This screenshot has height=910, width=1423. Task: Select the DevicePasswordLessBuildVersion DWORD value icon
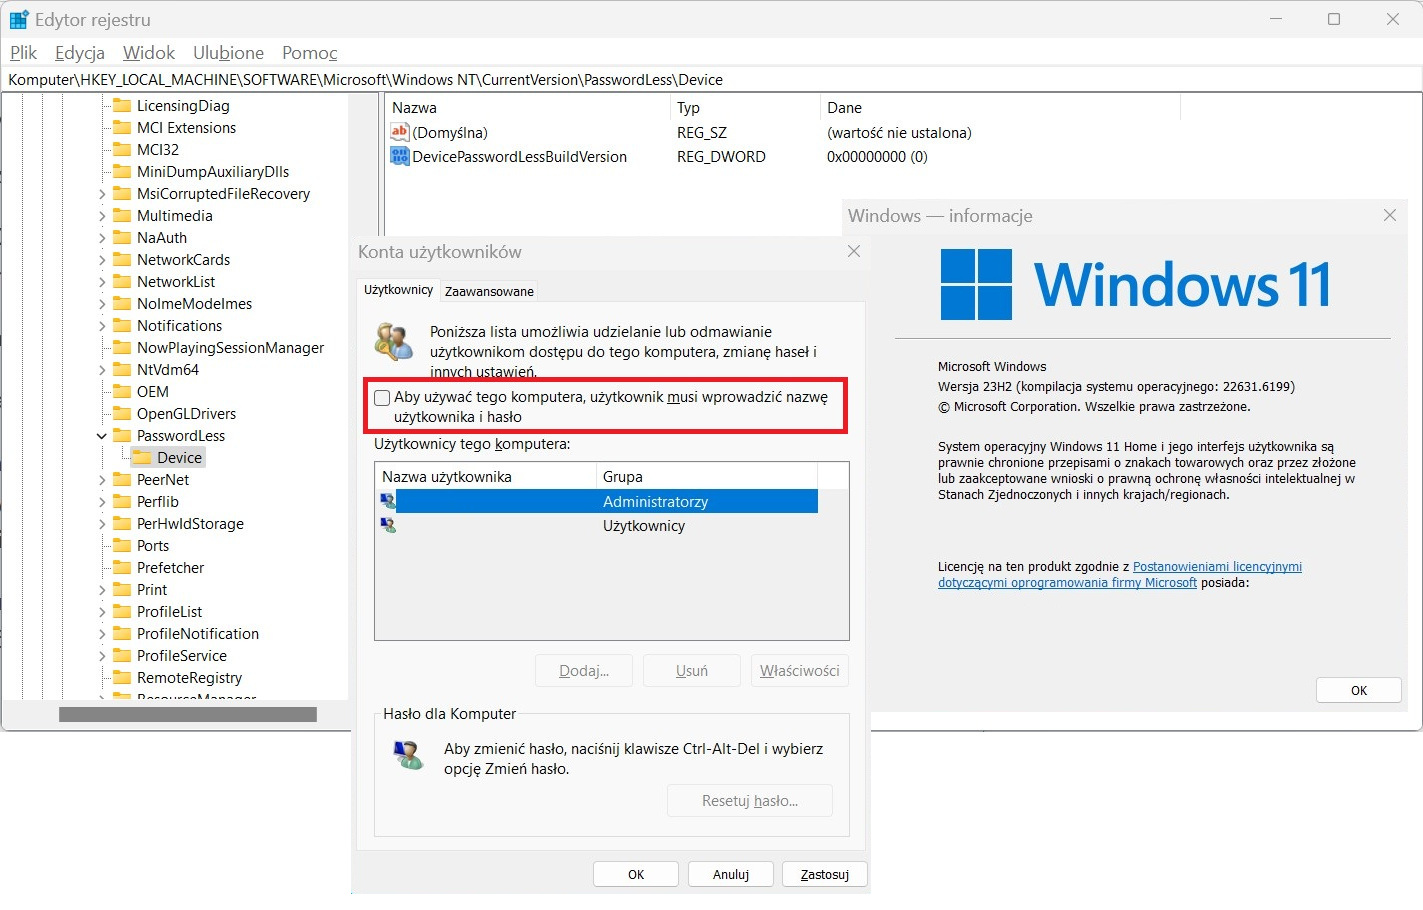click(400, 156)
